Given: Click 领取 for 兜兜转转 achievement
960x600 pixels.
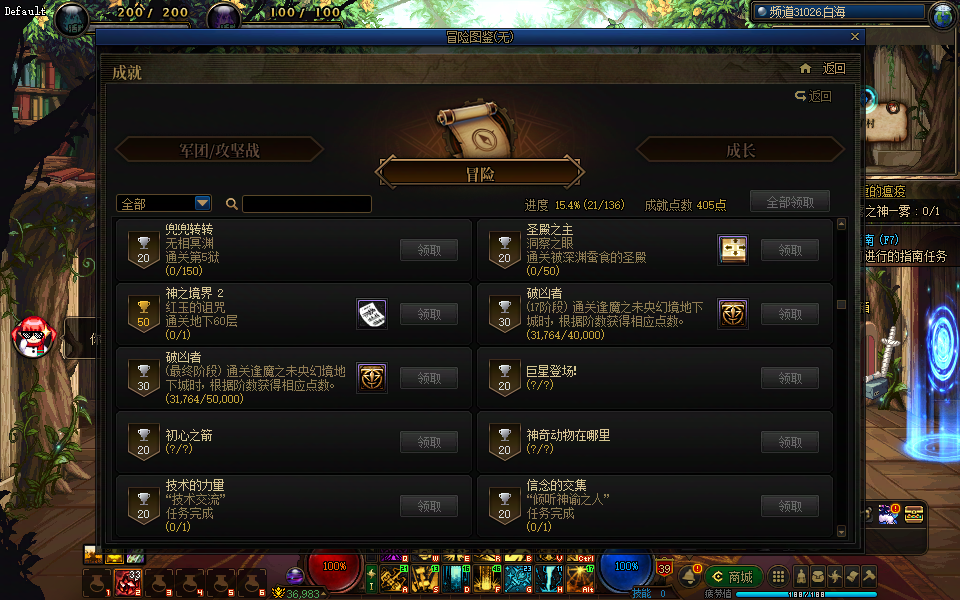Looking at the screenshot, I should pos(429,250).
